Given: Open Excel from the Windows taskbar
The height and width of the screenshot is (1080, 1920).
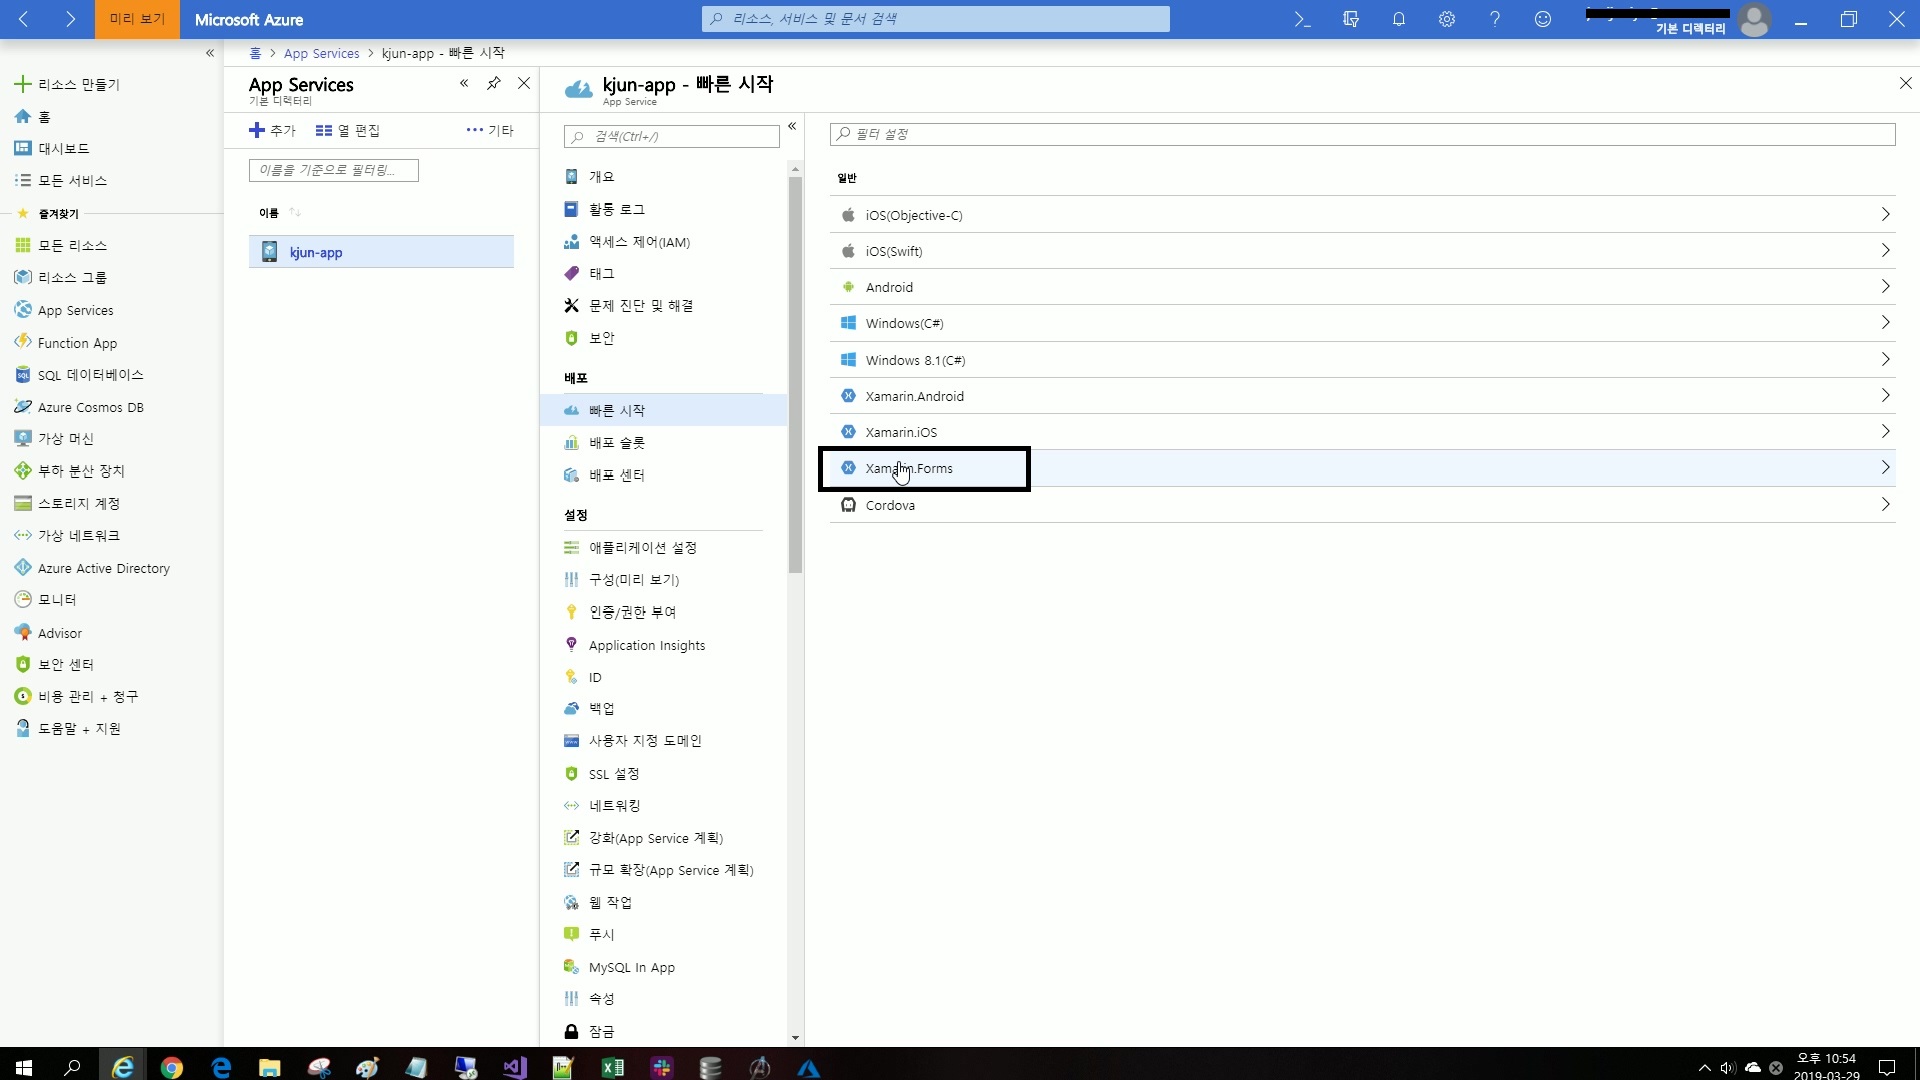Looking at the screenshot, I should click(612, 1067).
